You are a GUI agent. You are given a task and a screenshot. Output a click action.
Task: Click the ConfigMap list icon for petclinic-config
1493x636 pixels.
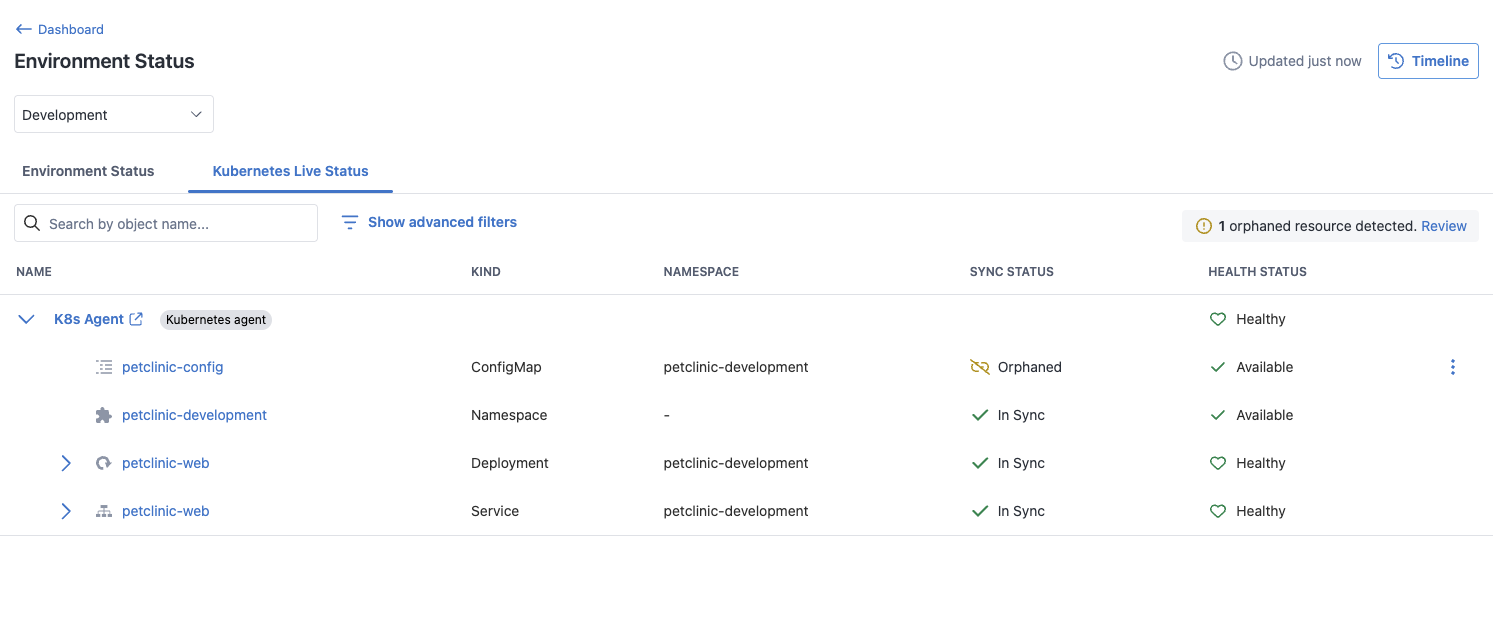click(104, 367)
